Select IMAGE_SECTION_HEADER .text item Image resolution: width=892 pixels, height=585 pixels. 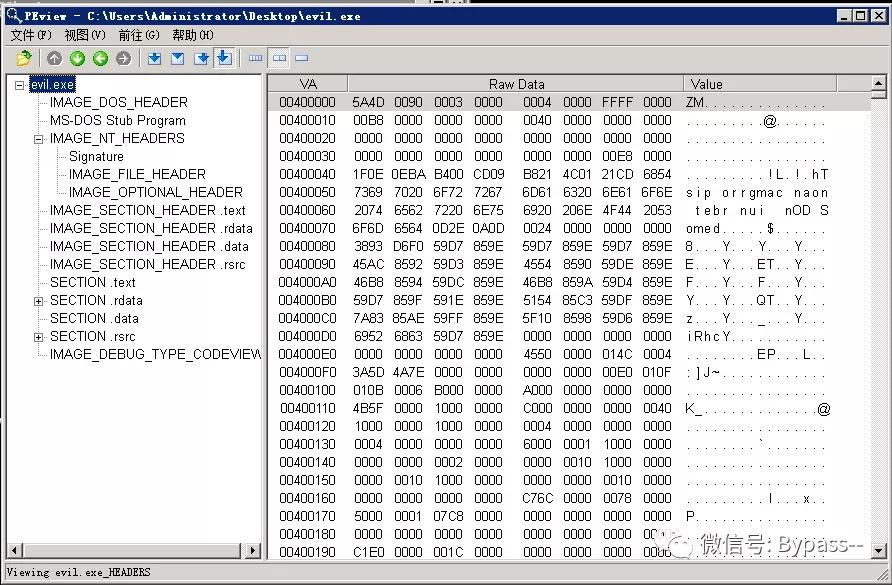coord(147,211)
